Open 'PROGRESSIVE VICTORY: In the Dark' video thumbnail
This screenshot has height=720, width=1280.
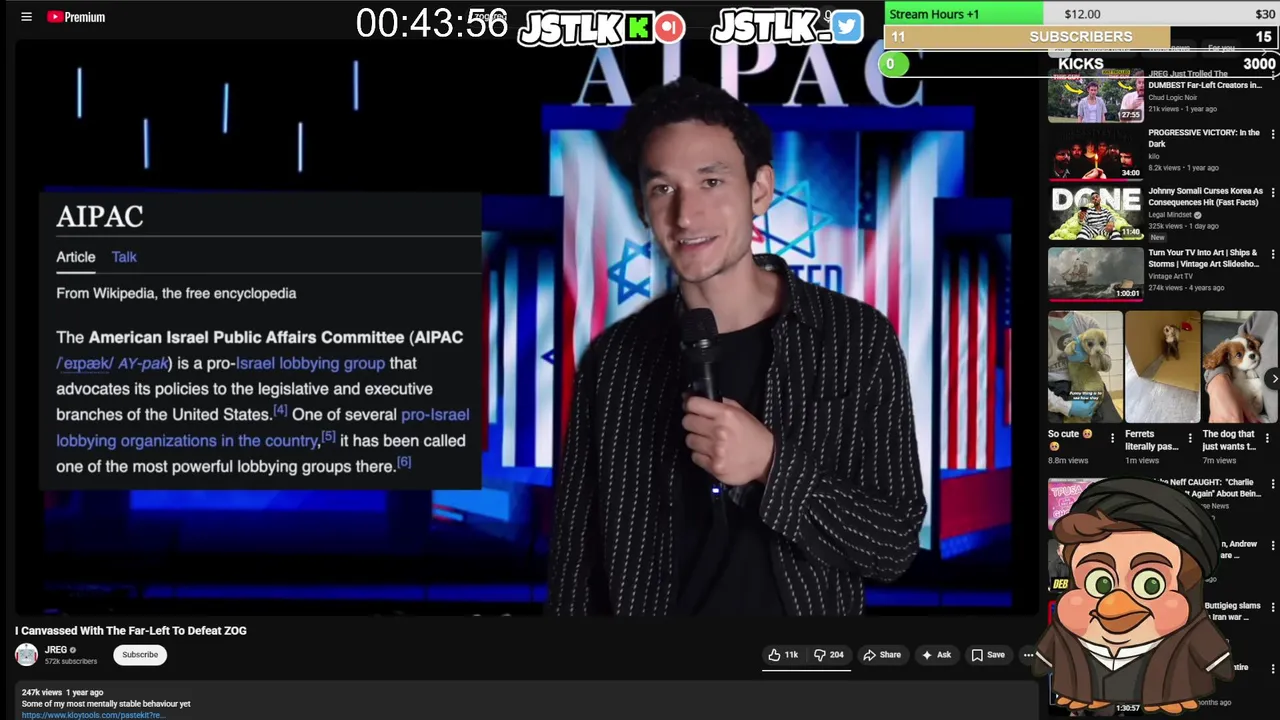(1095, 154)
